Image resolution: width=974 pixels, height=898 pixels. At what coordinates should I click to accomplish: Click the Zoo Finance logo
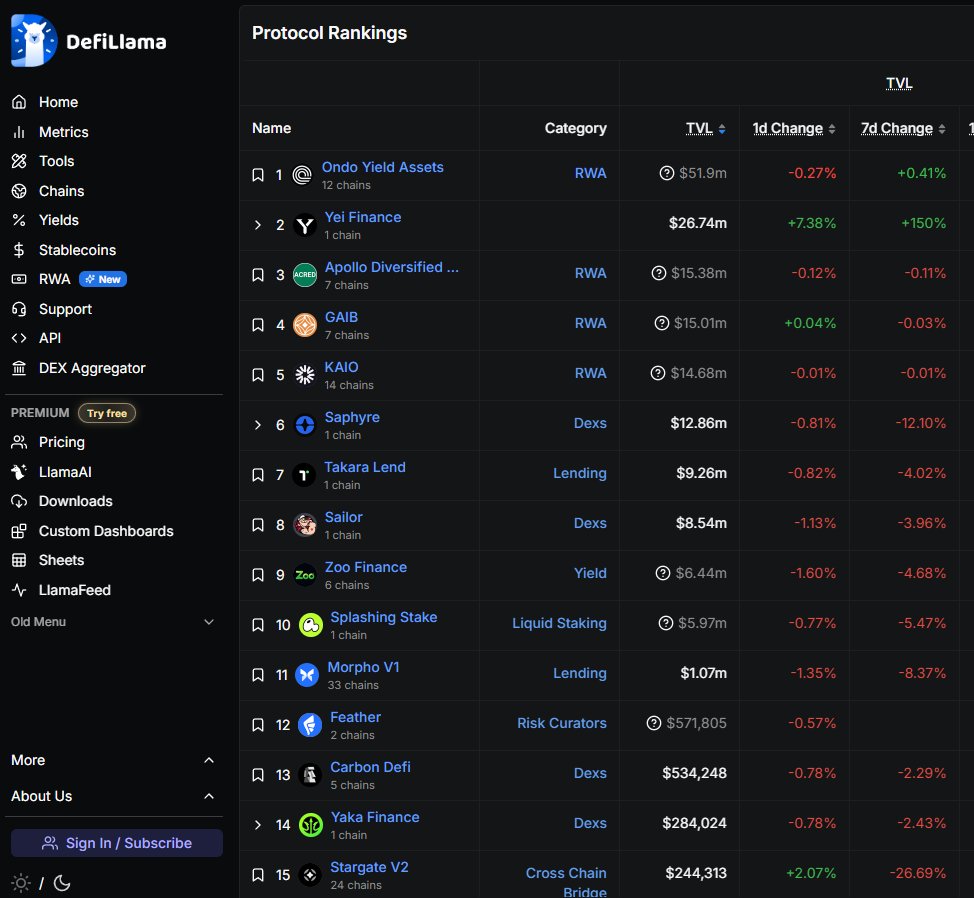[304, 574]
